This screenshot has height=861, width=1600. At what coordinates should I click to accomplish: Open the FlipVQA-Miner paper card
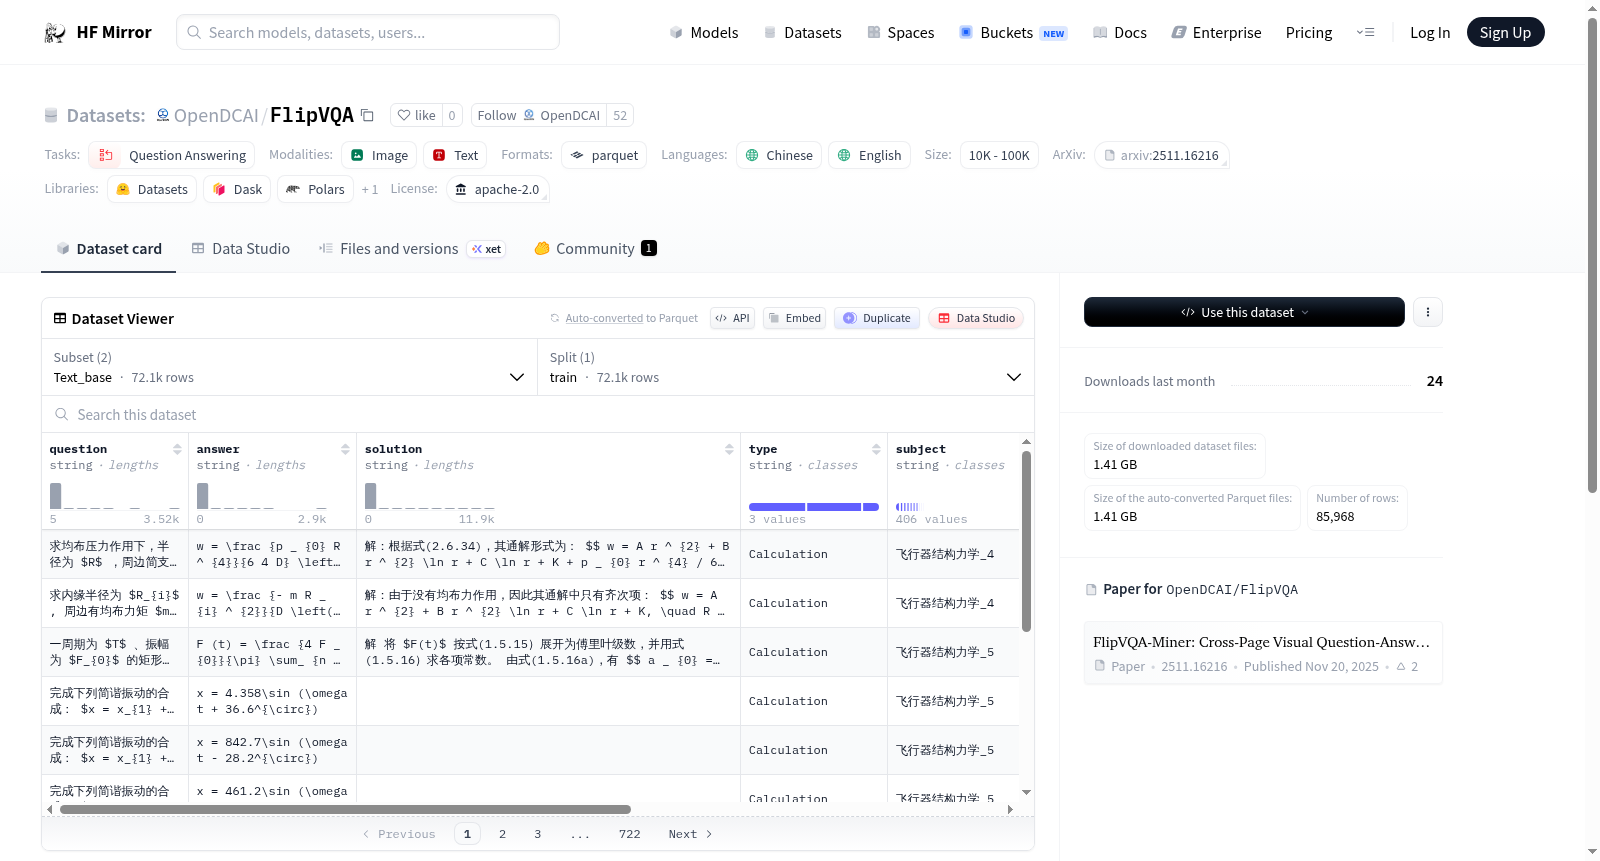[1263, 653]
